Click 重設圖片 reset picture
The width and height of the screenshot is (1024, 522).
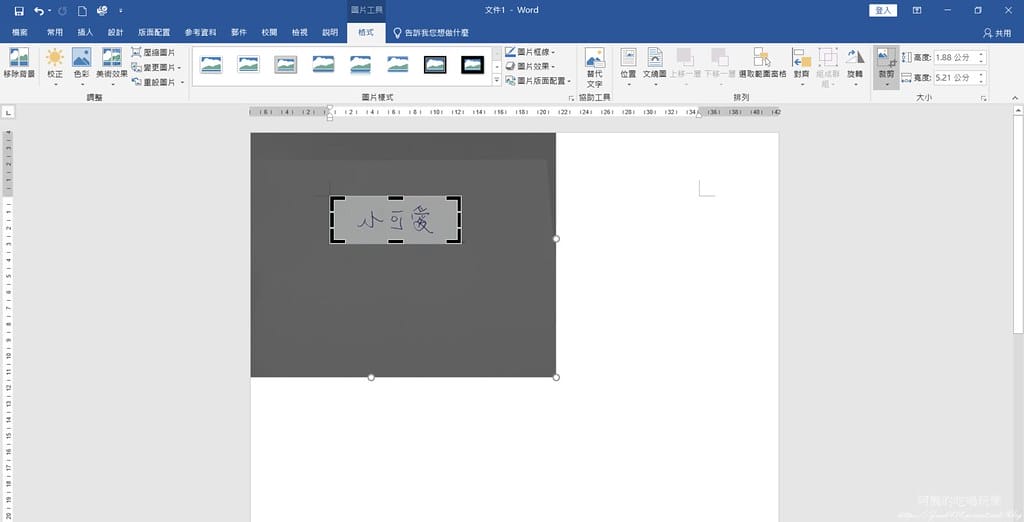coord(157,82)
